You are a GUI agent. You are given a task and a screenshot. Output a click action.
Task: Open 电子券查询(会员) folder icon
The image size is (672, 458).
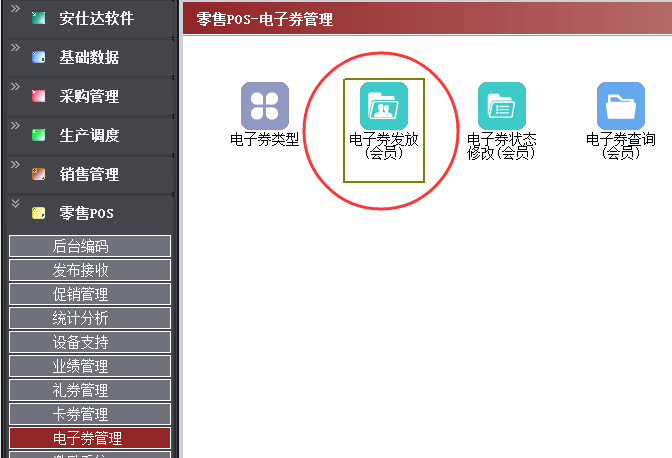point(621,106)
